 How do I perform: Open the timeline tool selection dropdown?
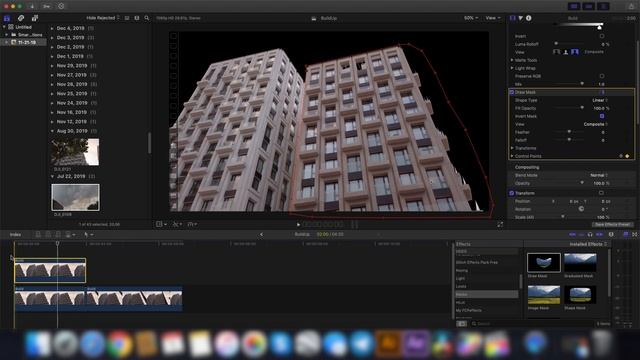point(89,234)
